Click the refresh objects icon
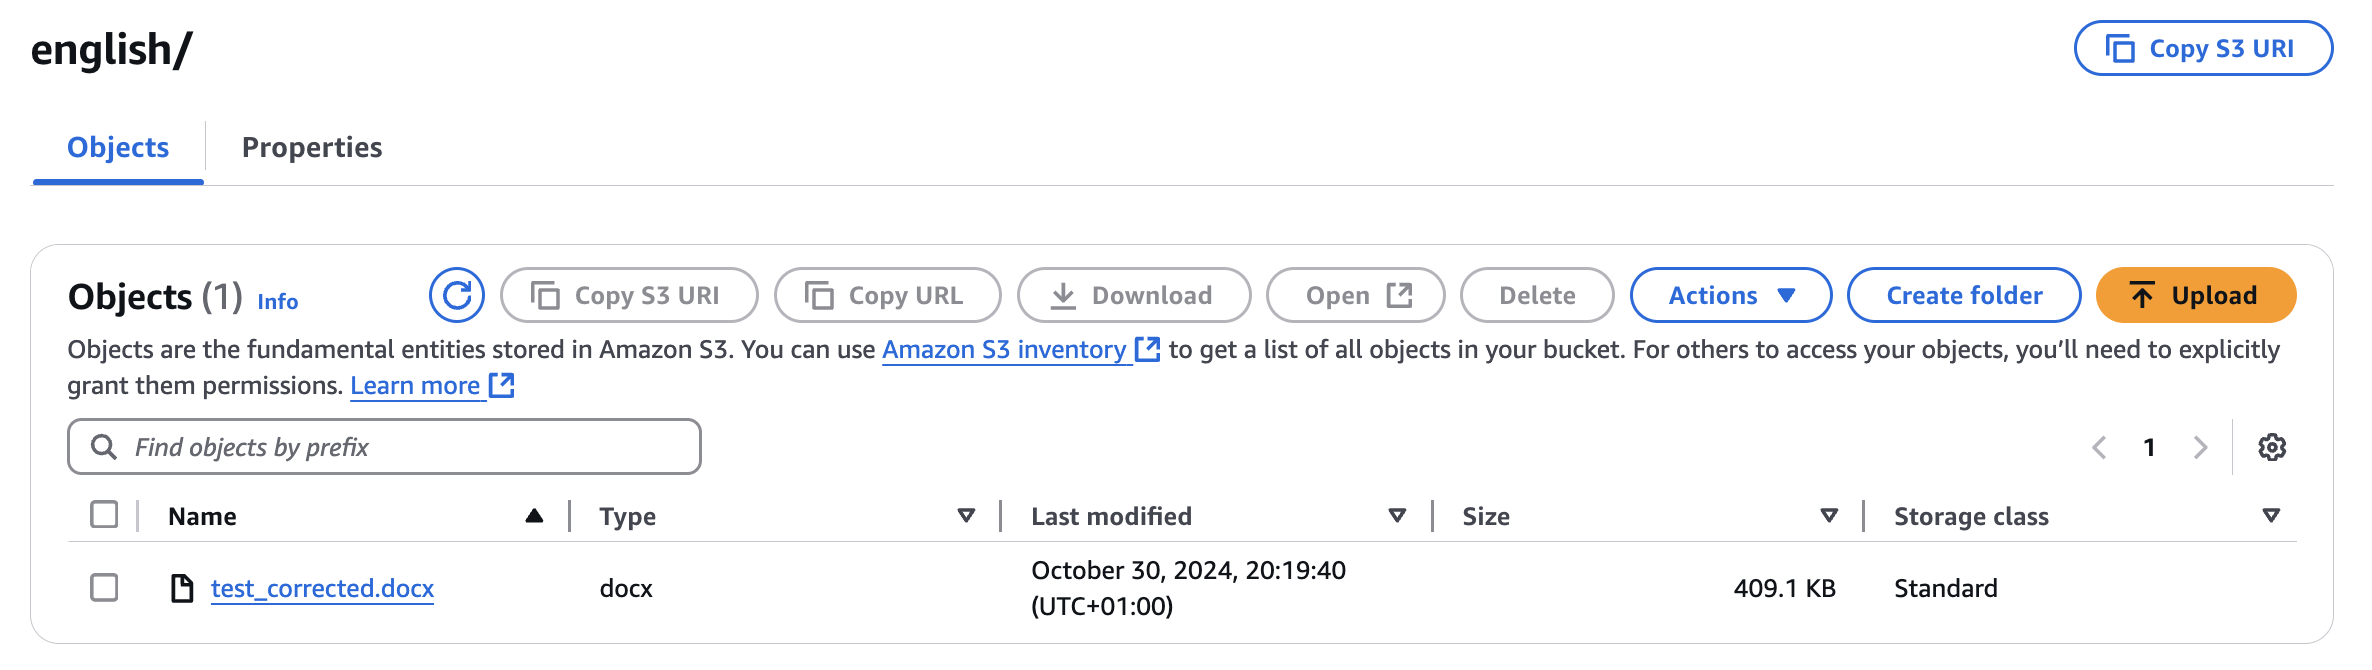The image size is (2372, 670). [x=457, y=295]
